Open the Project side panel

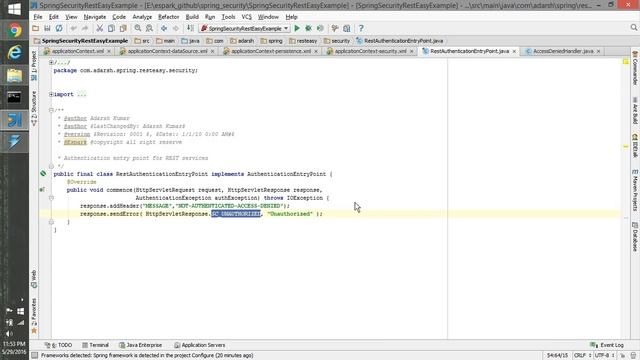click(x=34, y=66)
